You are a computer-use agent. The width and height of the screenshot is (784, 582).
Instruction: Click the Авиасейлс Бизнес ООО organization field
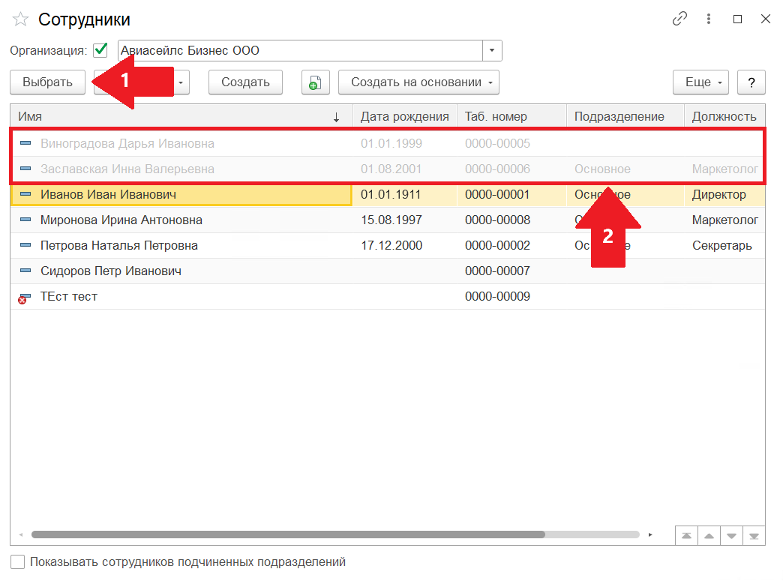point(300,51)
